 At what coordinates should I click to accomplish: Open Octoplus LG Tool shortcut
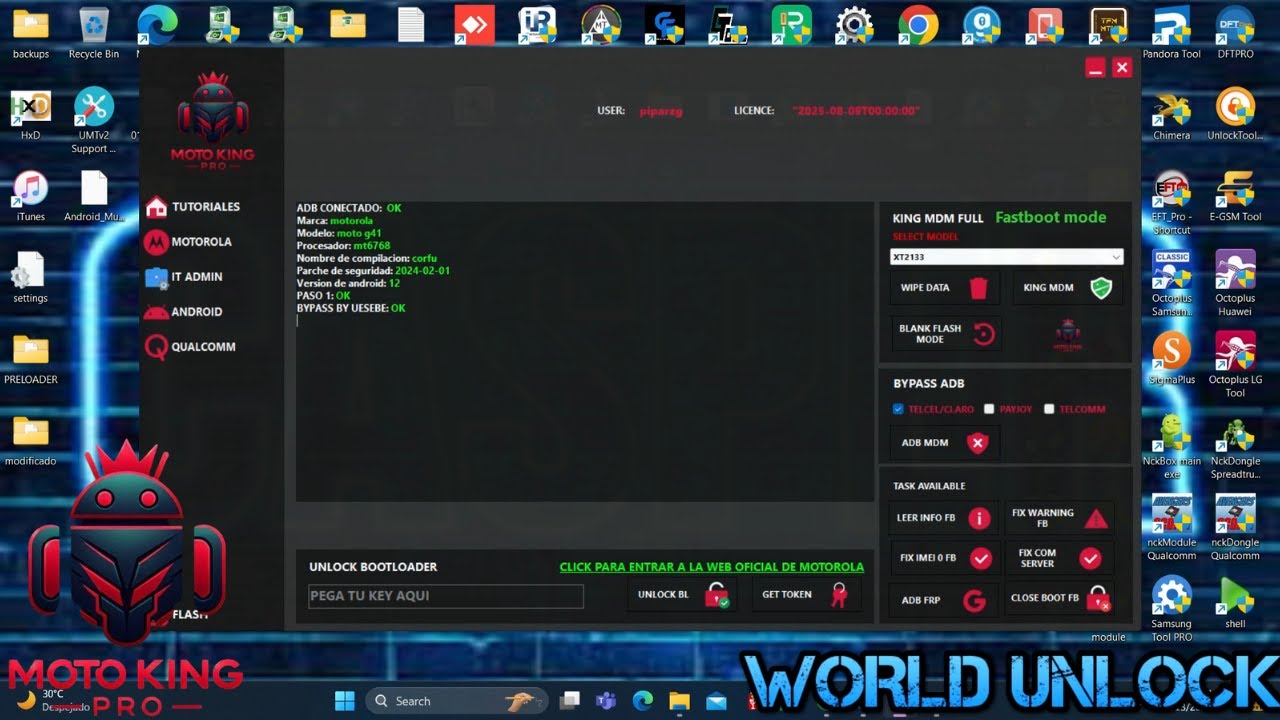1235,365
